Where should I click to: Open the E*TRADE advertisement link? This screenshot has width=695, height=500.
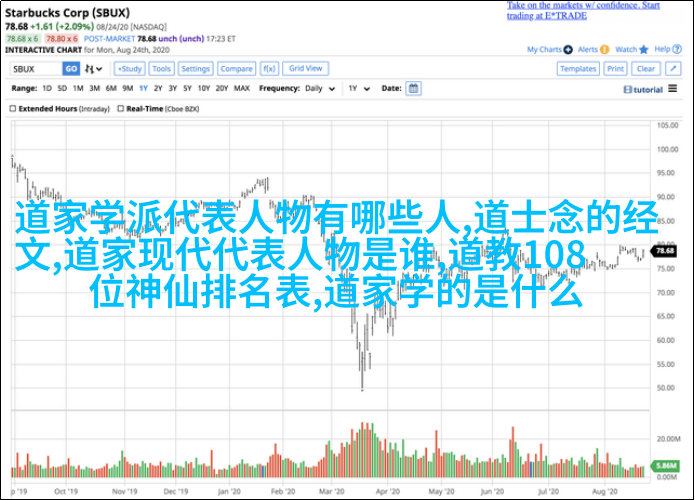point(583,11)
